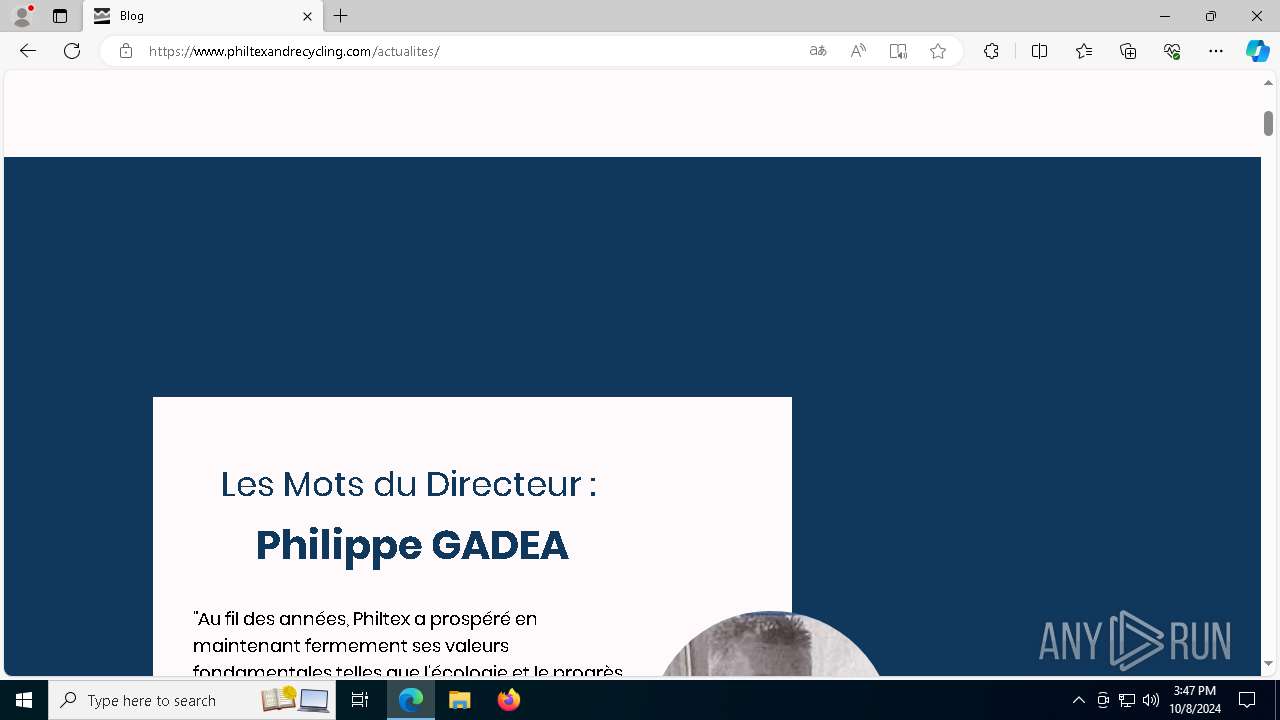Image resolution: width=1280 pixels, height=720 pixels.
Task: Open the Extensions puzzle icon
Action: pyautogui.click(x=991, y=51)
